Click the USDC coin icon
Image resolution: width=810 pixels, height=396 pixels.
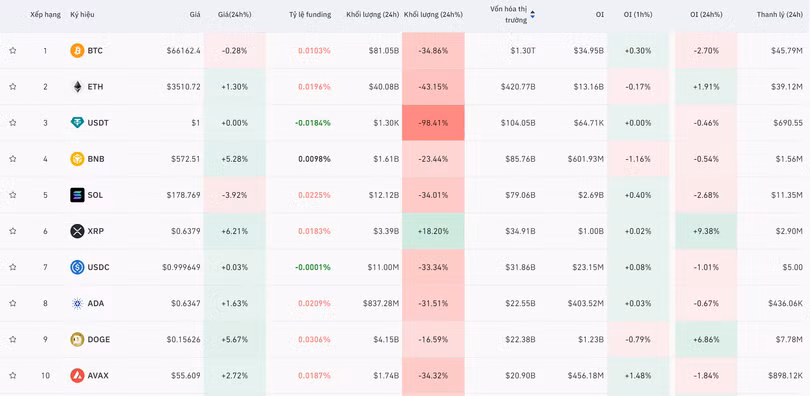coord(77,267)
